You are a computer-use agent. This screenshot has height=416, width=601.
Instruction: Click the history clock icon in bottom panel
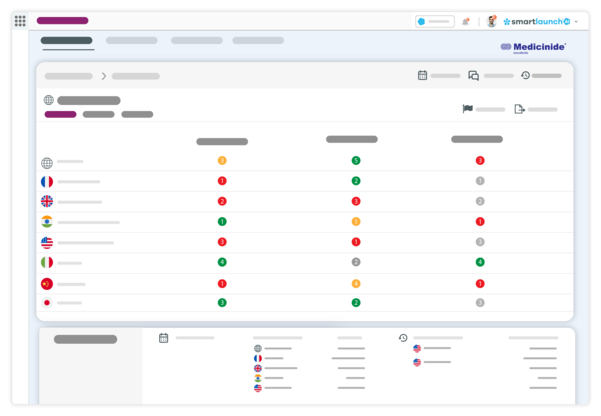click(x=403, y=338)
